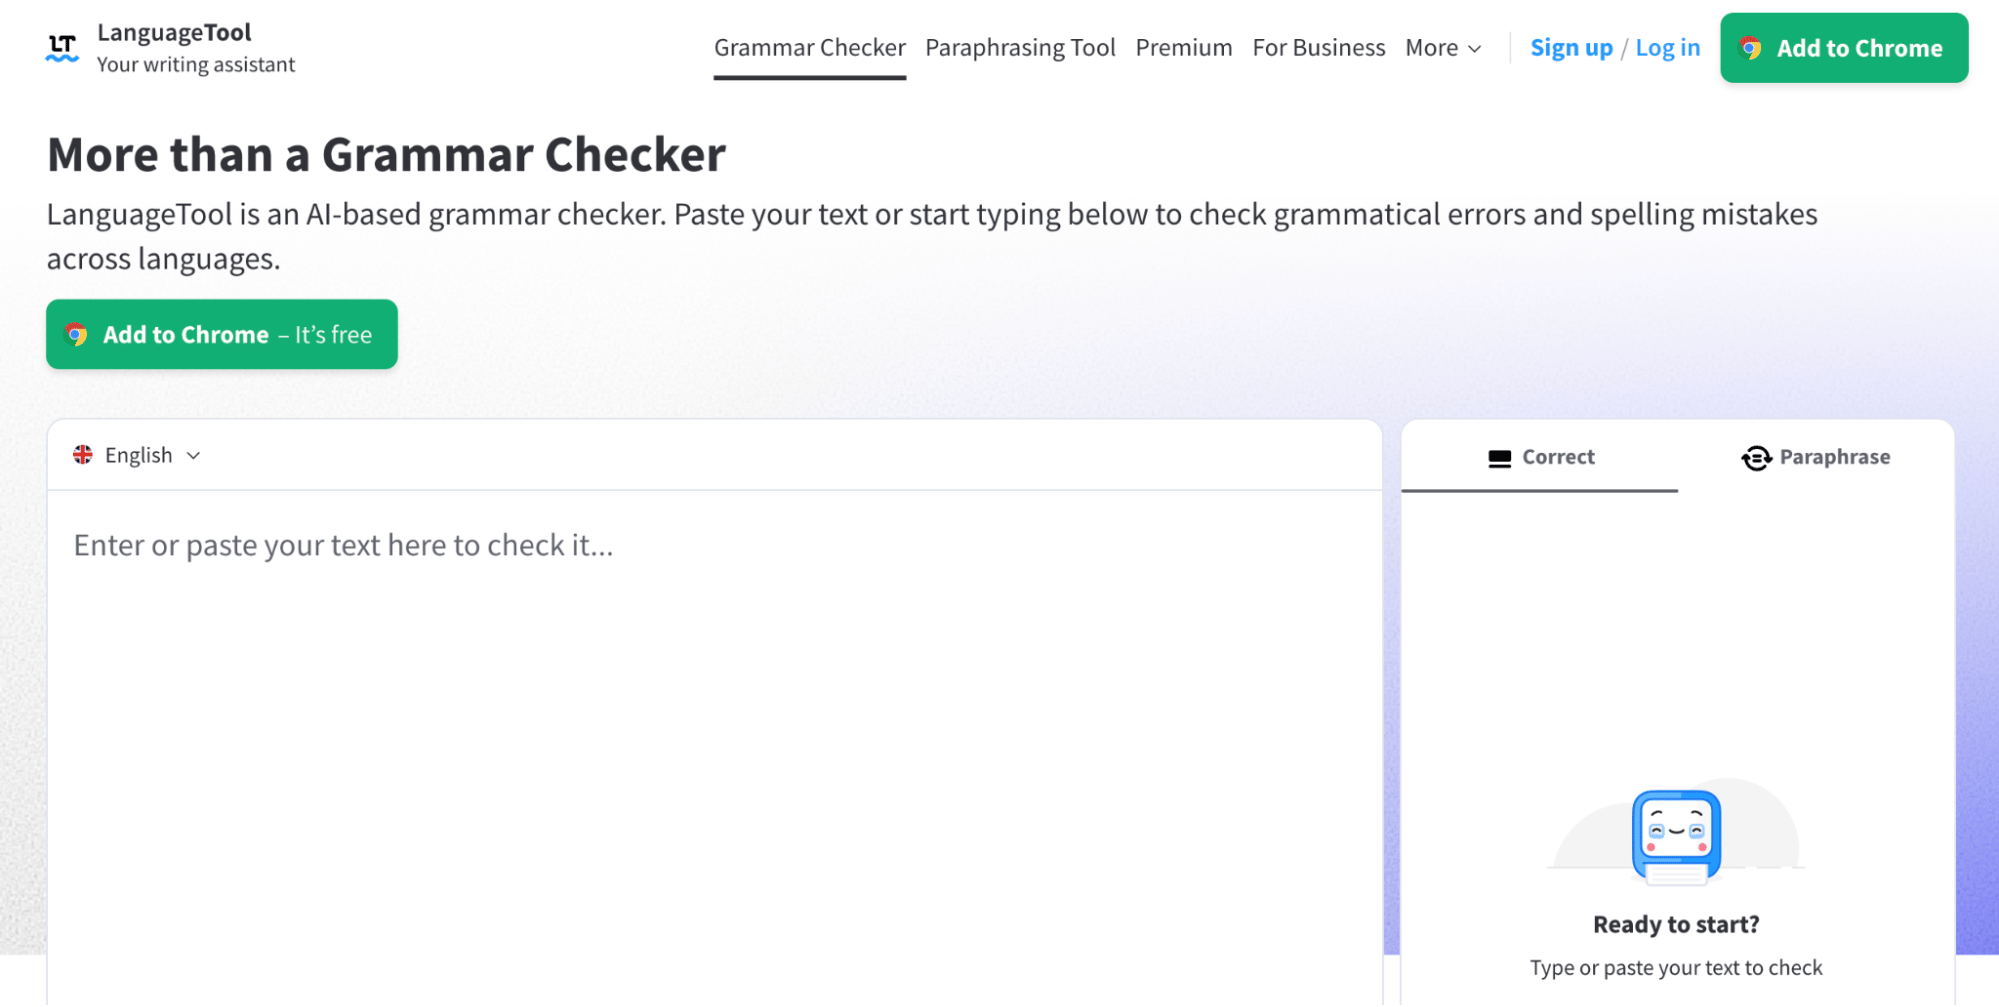
Task: Click the LanguageTool brand name text
Action: pos(174,33)
